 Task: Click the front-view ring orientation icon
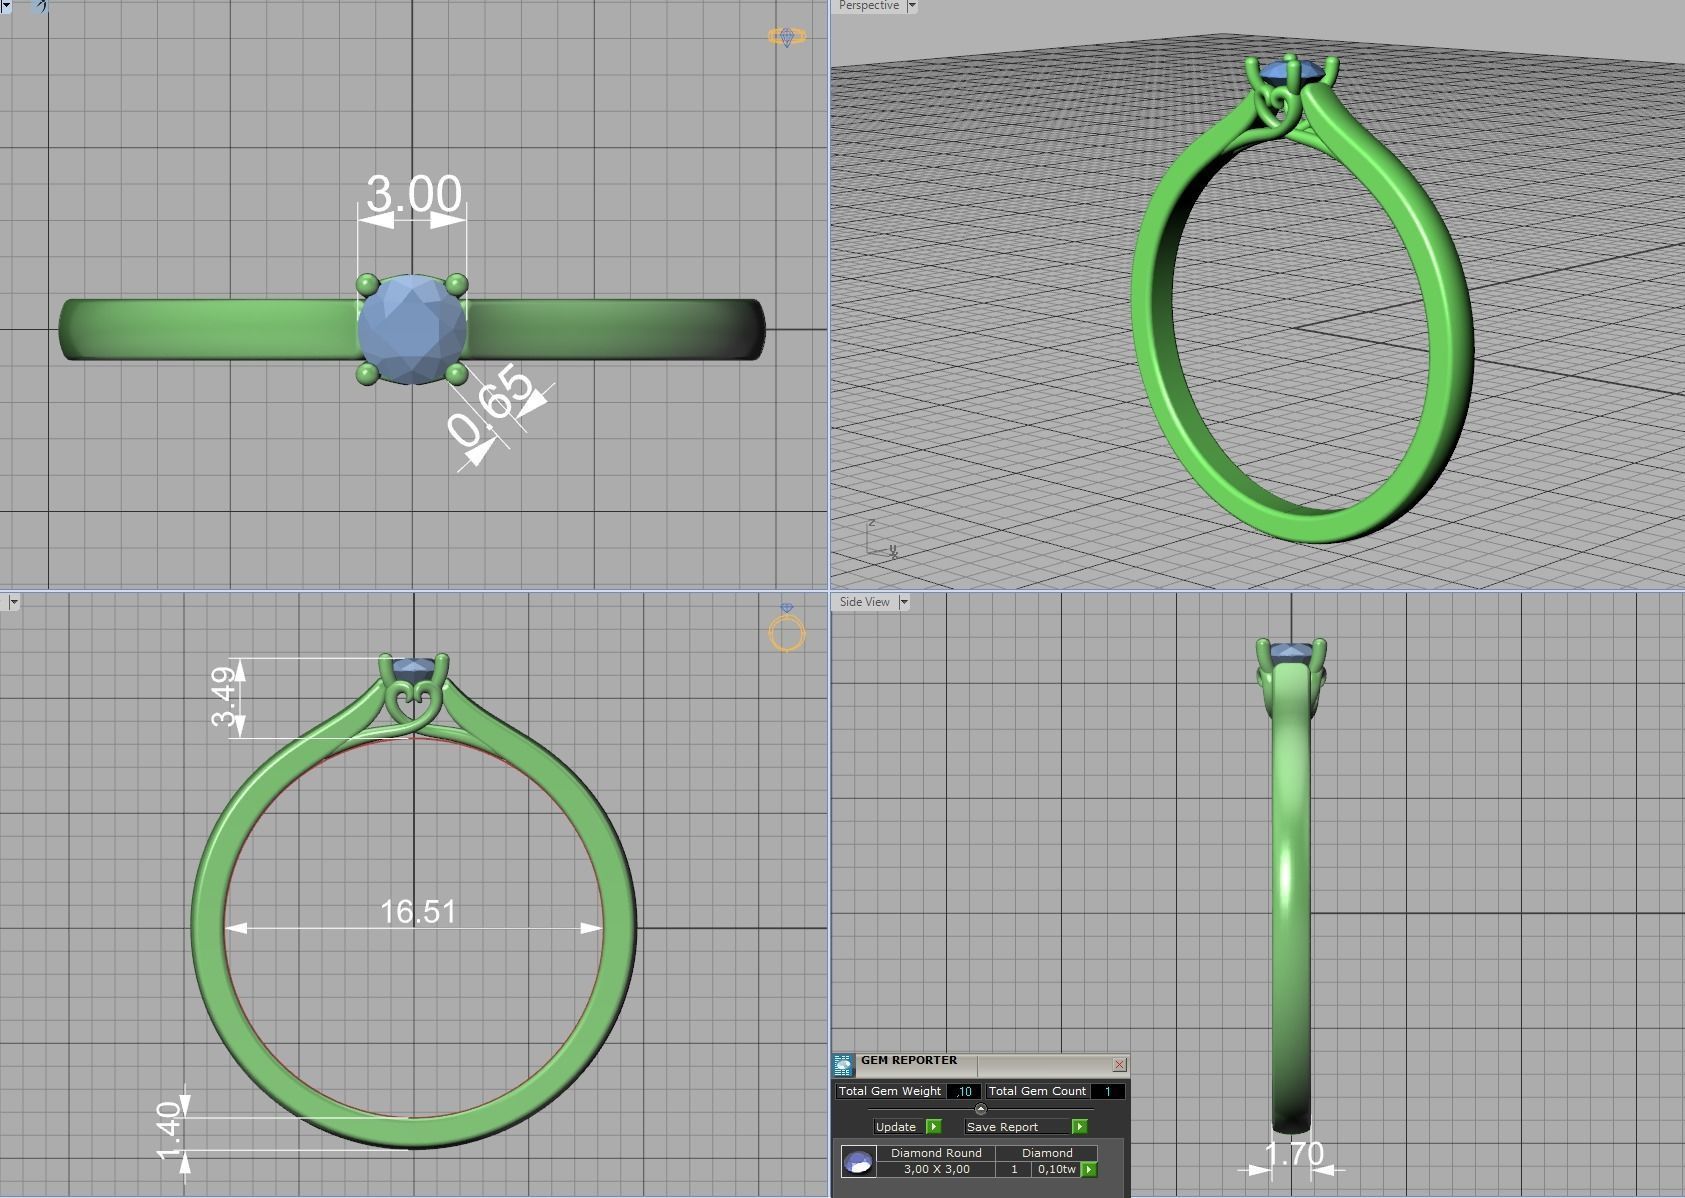point(787,628)
